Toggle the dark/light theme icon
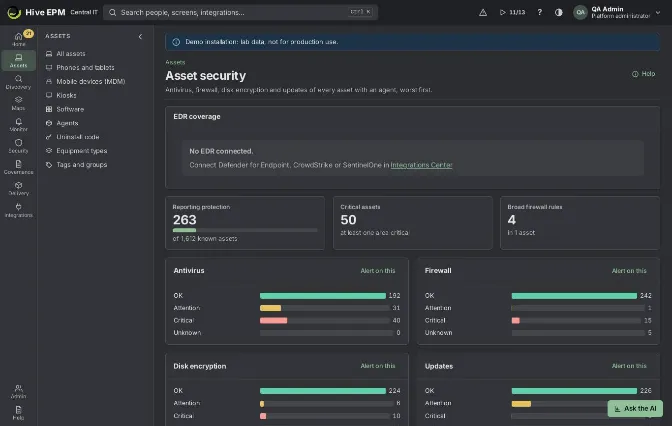The height and width of the screenshot is (426, 672). point(558,12)
